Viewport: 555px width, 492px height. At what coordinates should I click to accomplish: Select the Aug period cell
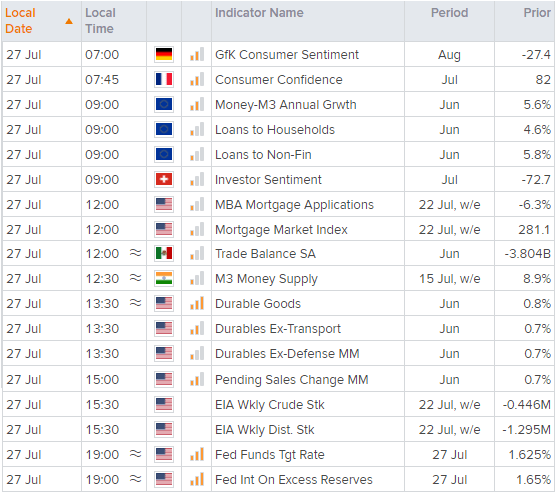449,55
